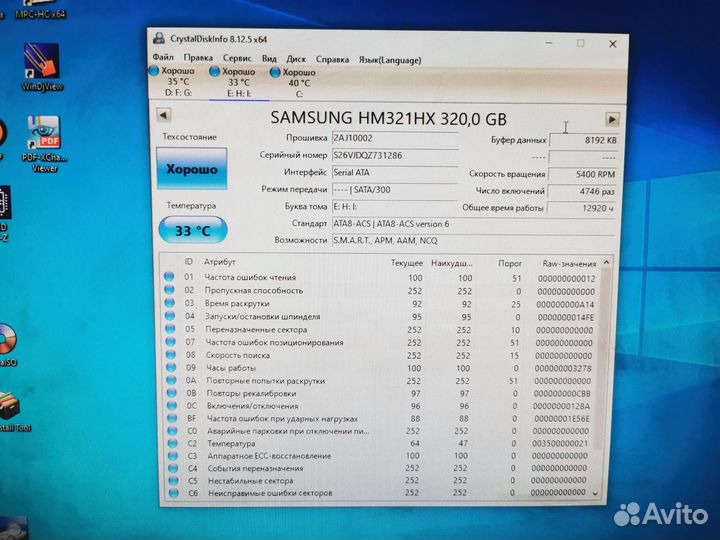
Task: Open the Файл menu
Action: [x=163, y=57]
